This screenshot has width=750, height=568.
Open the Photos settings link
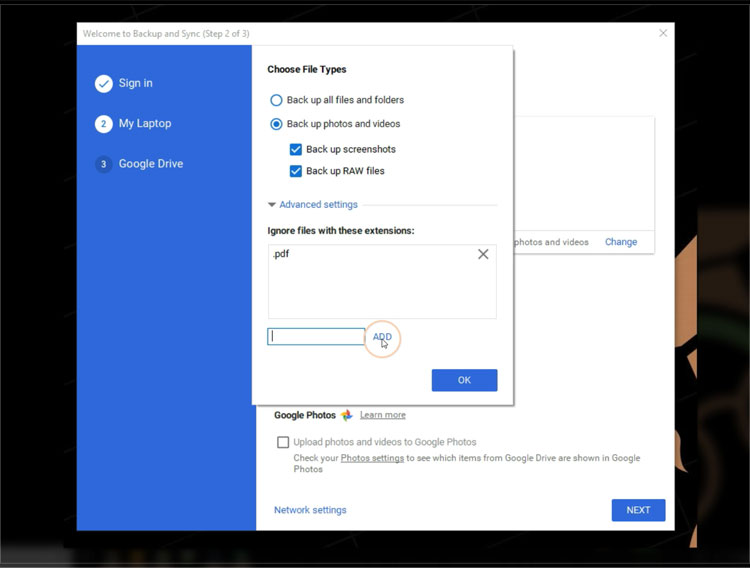point(372,458)
